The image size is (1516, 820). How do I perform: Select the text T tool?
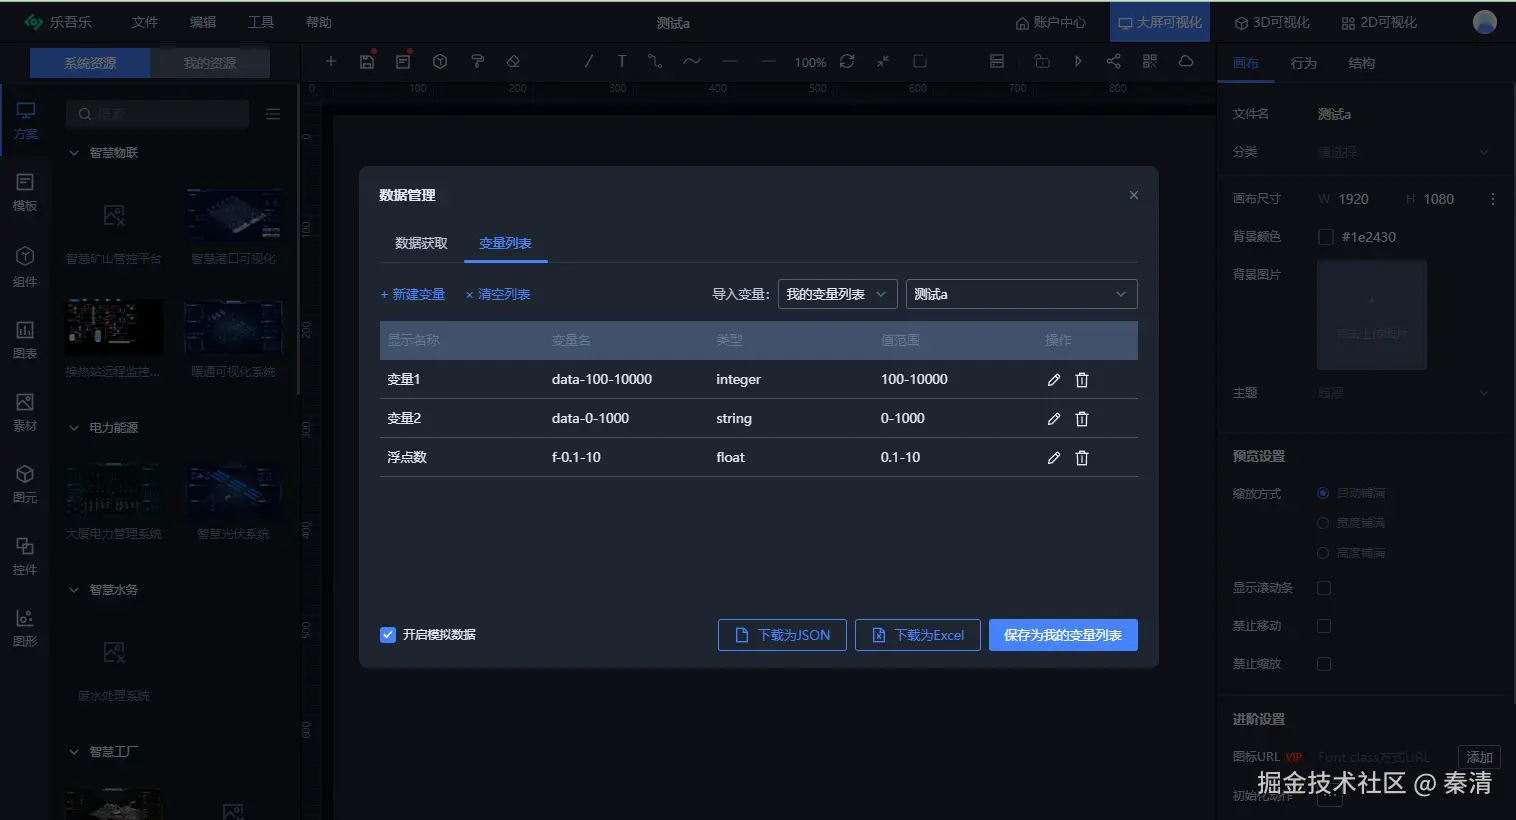622,62
